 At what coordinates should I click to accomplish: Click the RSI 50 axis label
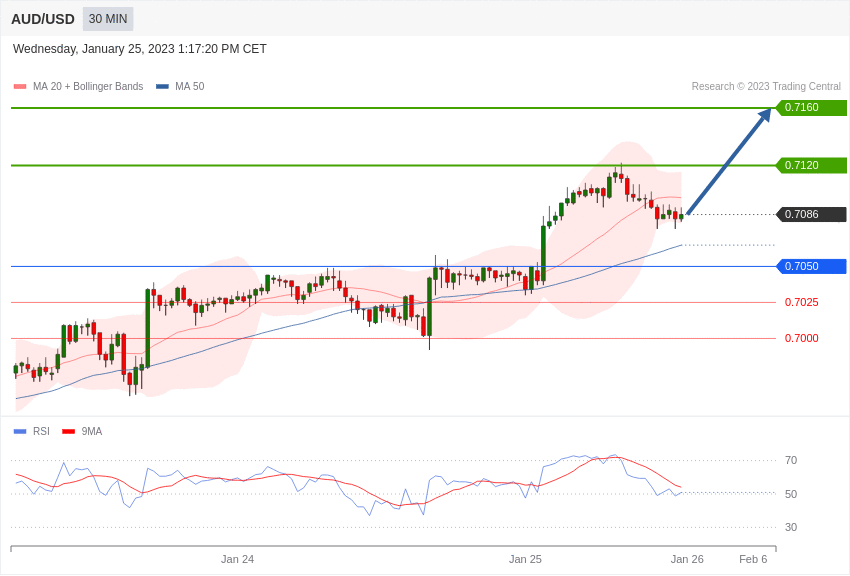click(791, 494)
